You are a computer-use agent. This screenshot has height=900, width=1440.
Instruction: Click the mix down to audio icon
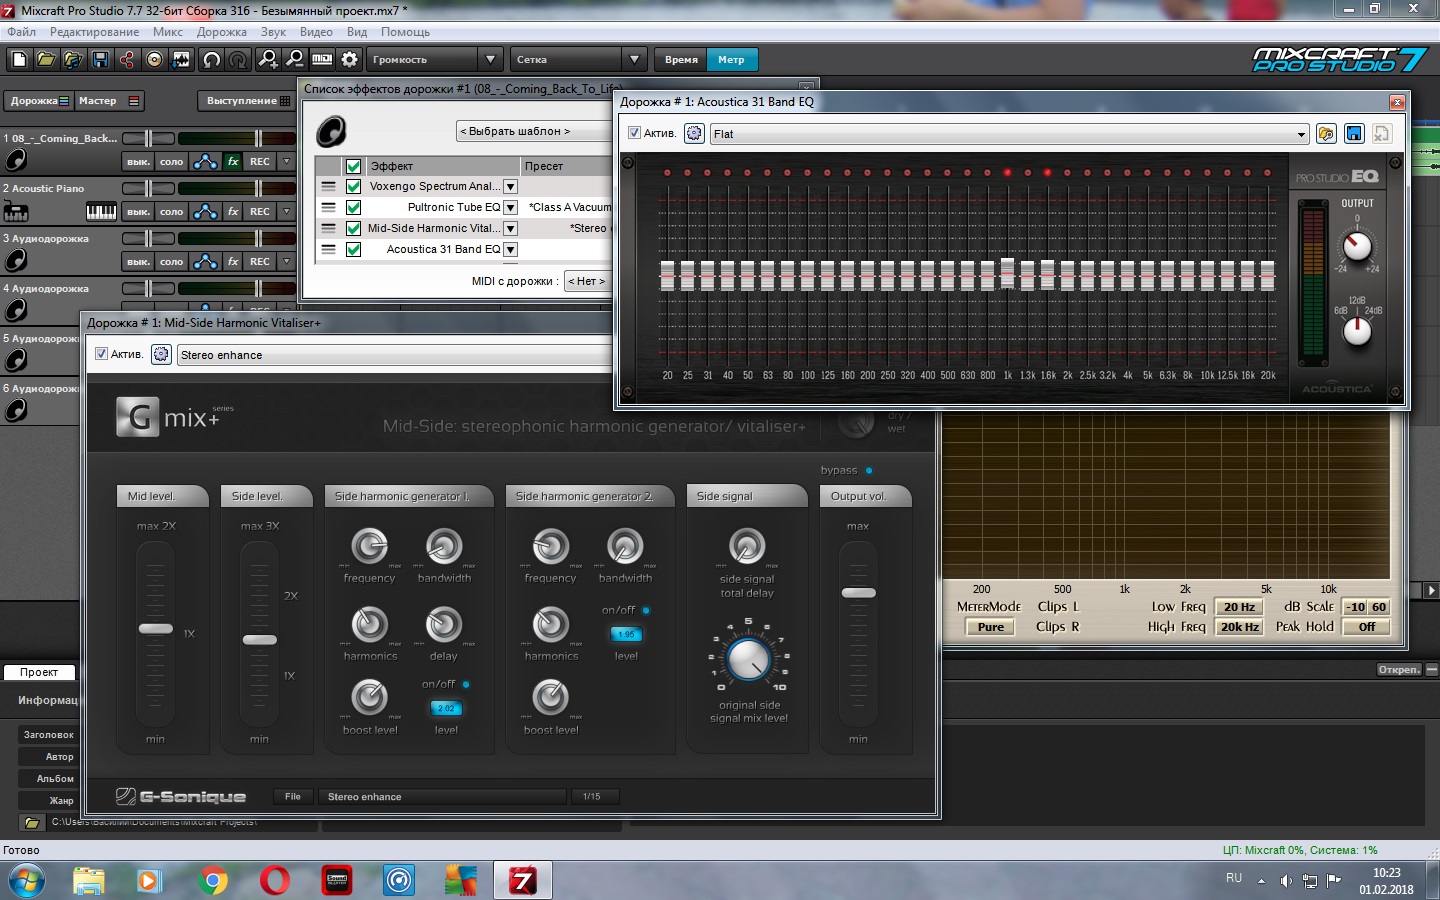tap(181, 60)
